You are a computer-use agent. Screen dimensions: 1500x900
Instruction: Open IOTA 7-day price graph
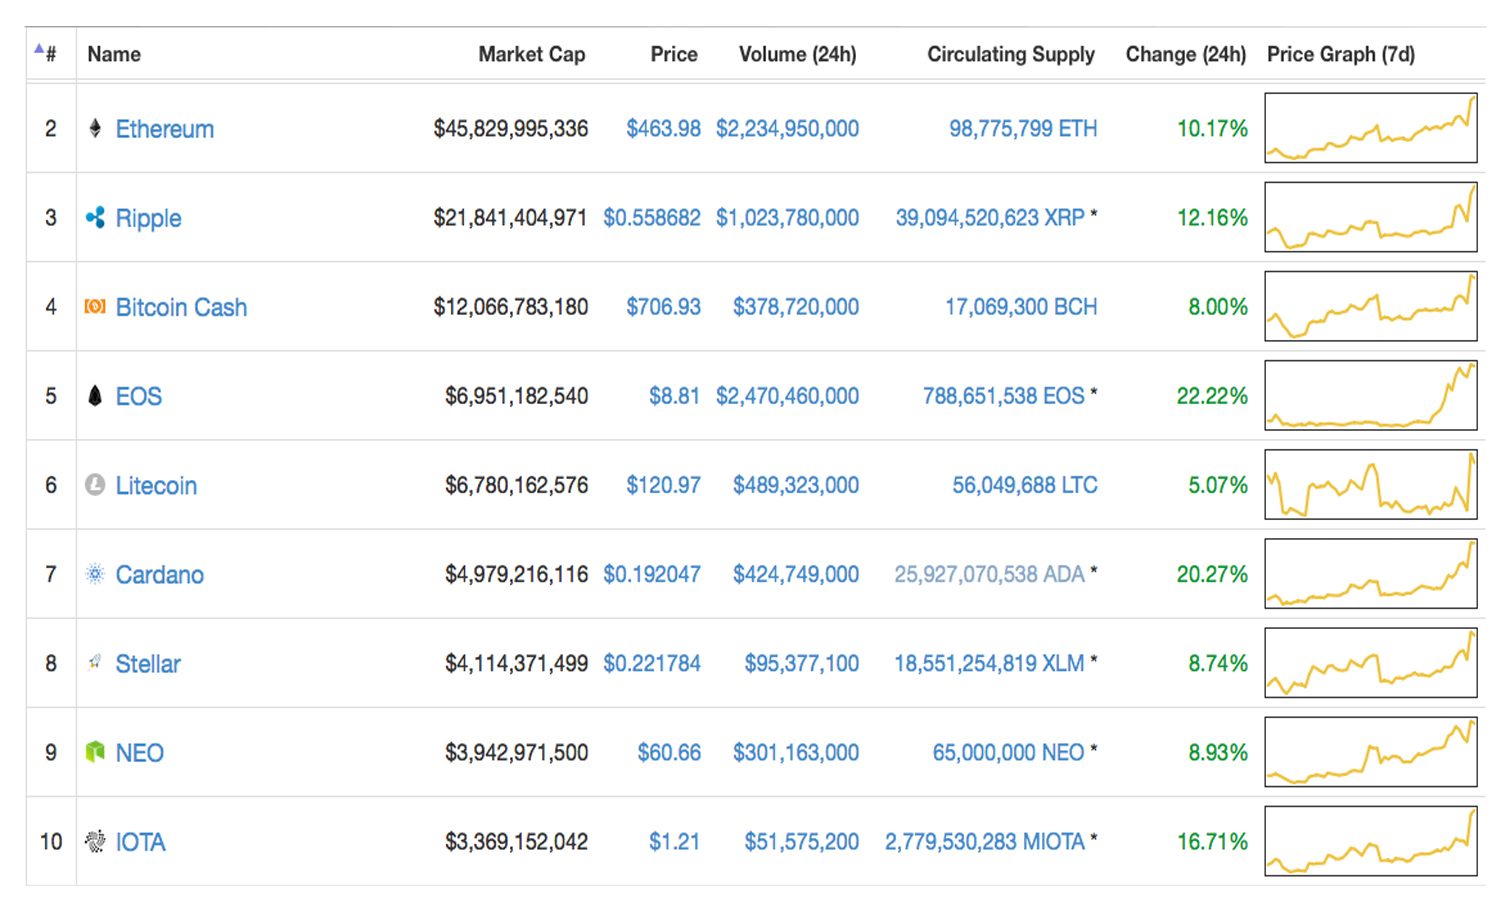(x=1371, y=840)
